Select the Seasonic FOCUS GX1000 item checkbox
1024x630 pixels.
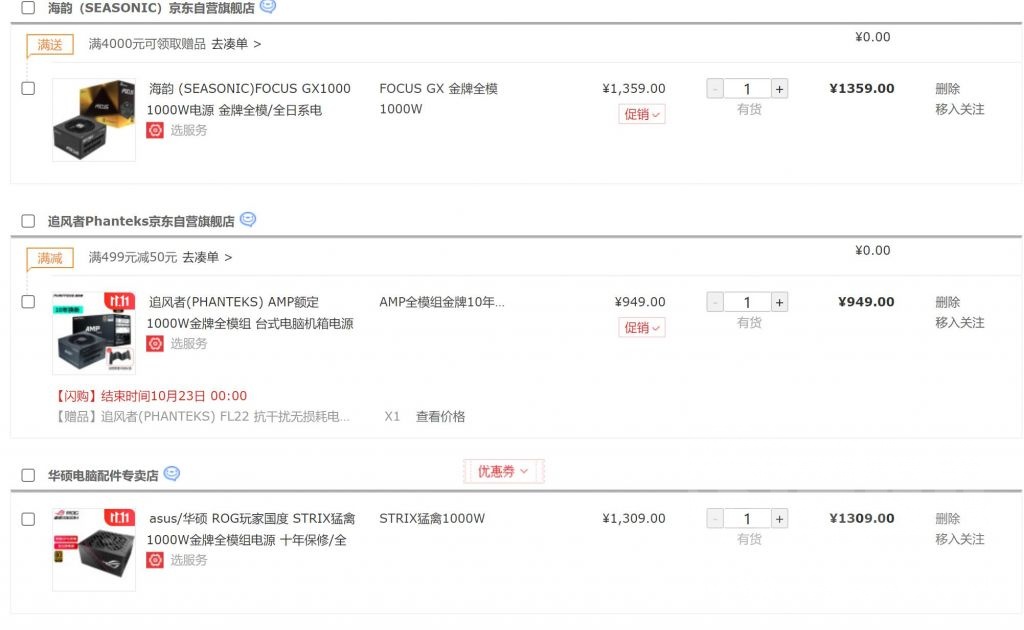(28, 88)
